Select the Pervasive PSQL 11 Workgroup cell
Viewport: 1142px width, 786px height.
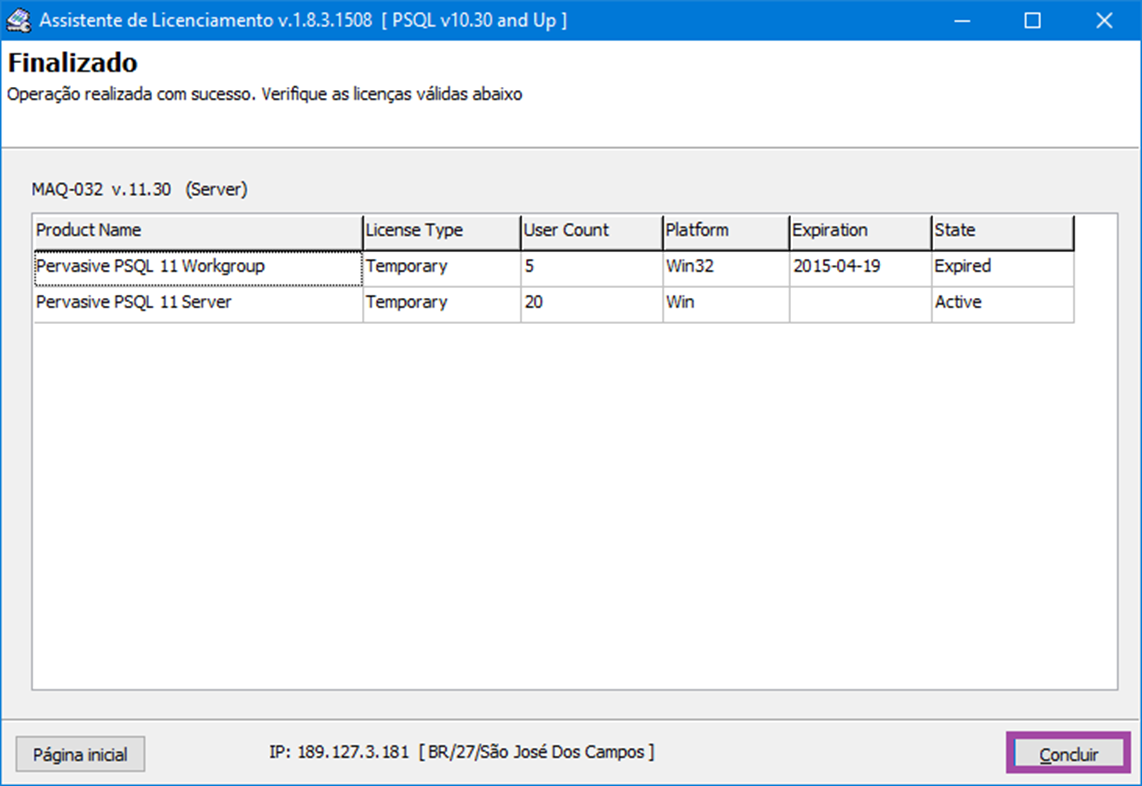click(x=198, y=267)
